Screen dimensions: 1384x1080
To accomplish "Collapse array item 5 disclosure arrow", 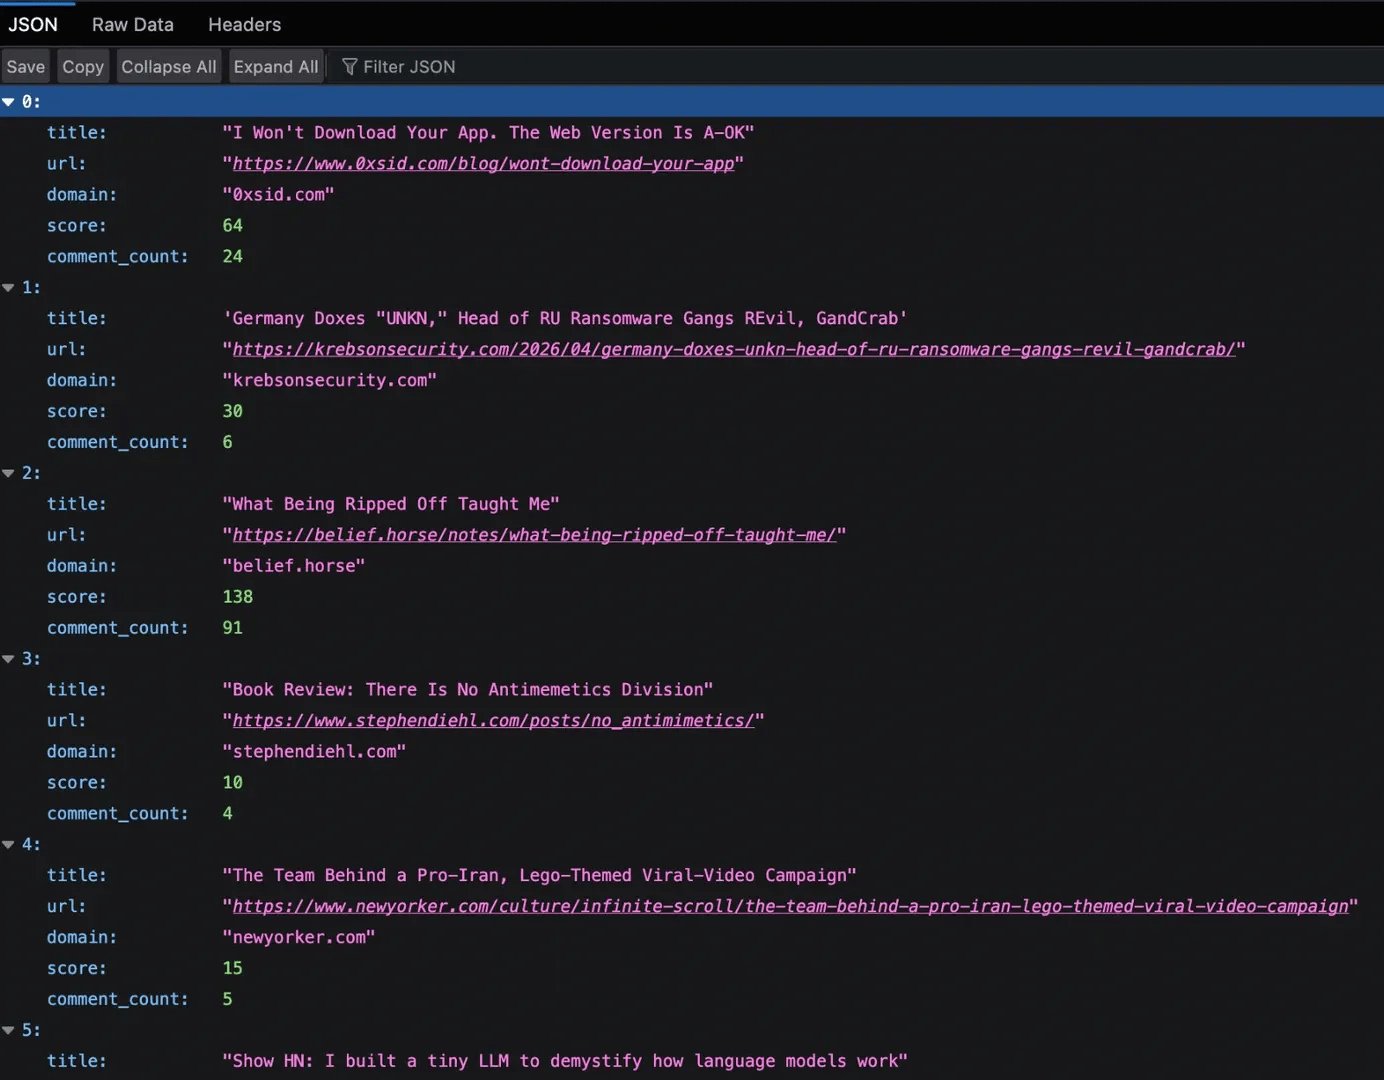I will click(x=9, y=1030).
